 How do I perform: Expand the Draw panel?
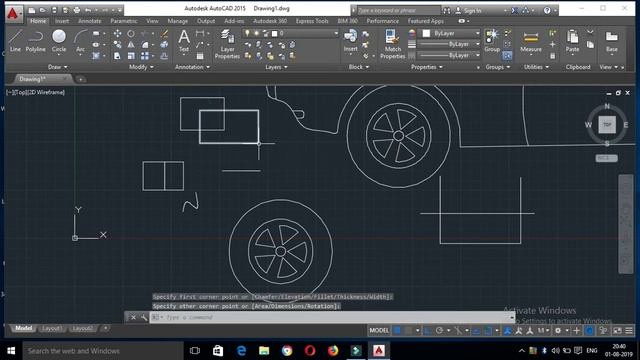58,67
